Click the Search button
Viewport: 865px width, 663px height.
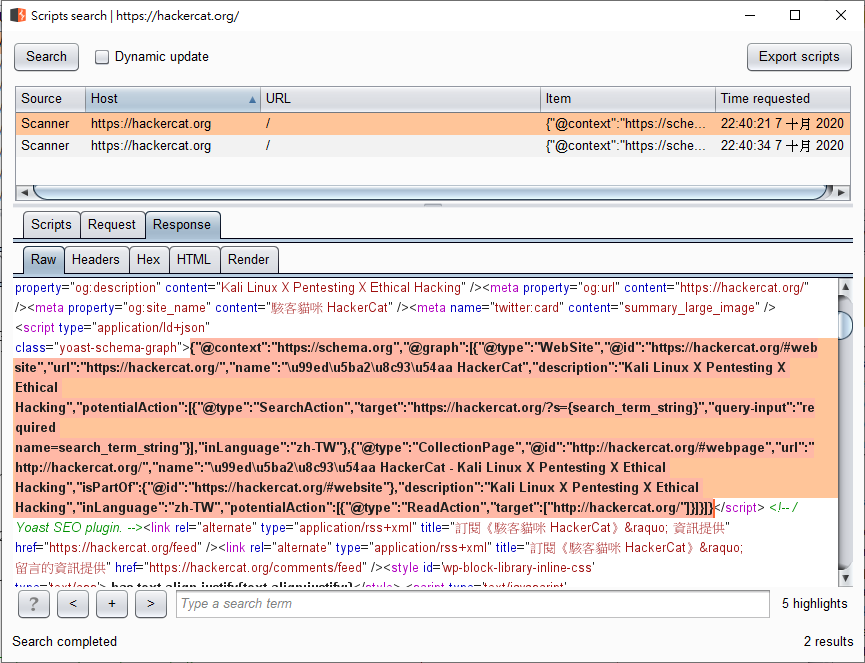(46, 57)
